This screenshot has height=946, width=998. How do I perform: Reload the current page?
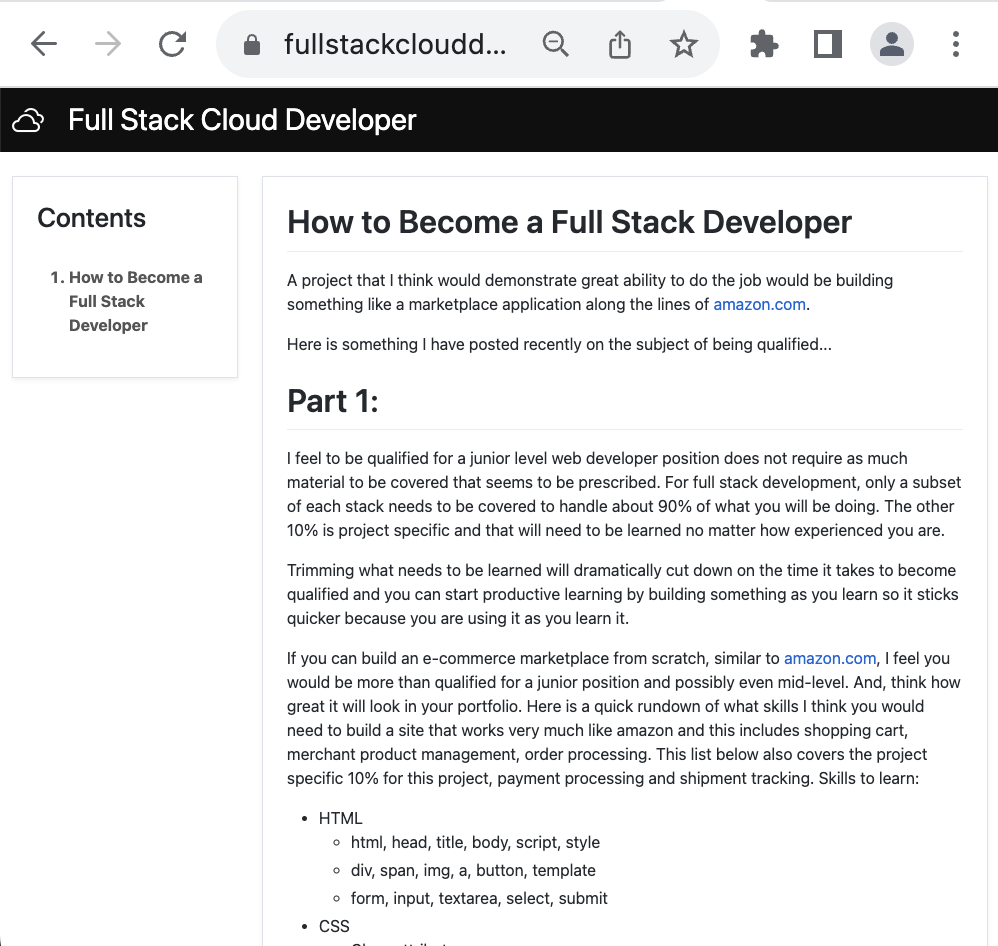tap(172, 44)
